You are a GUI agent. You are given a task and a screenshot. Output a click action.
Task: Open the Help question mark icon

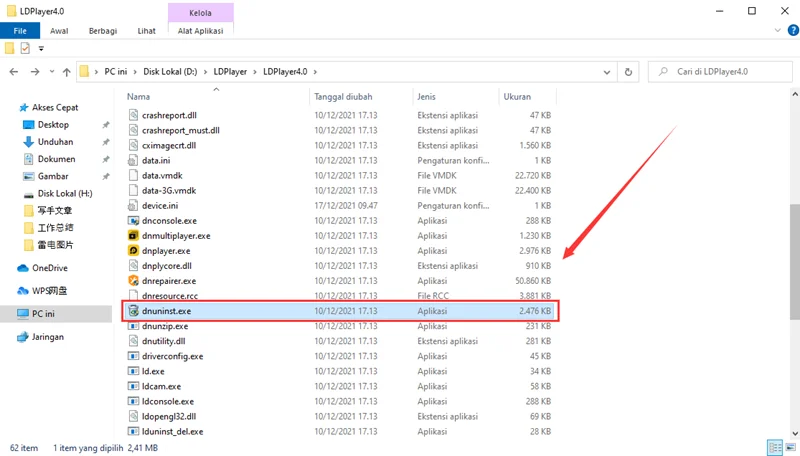click(793, 30)
